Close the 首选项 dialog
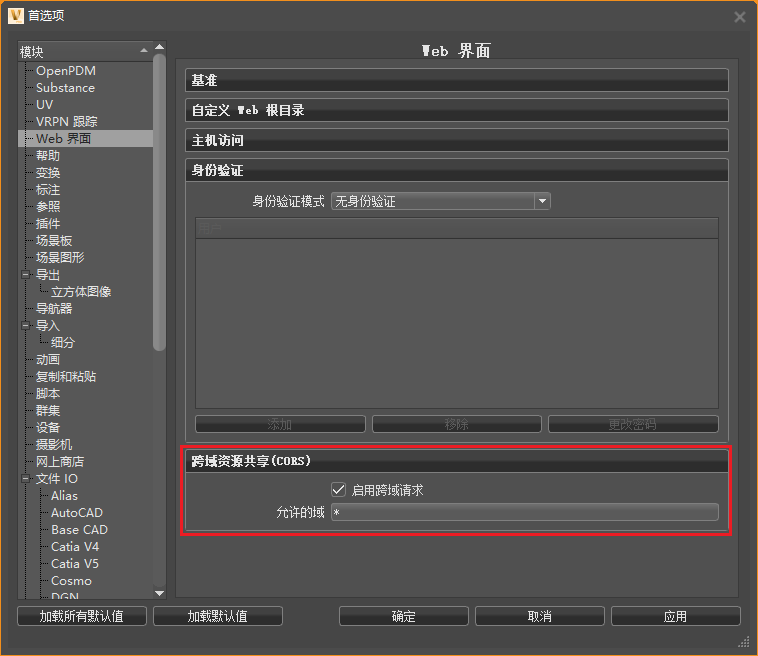The height and width of the screenshot is (656, 758). 740,17
